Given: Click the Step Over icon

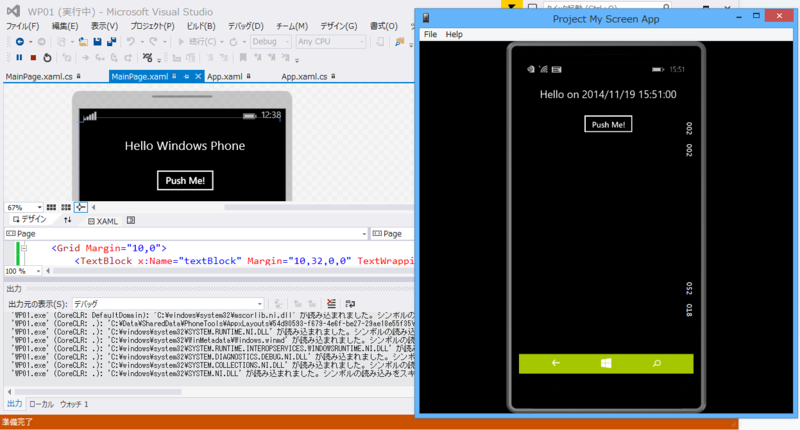Looking at the screenshot, I should click(x=114, y=58).
